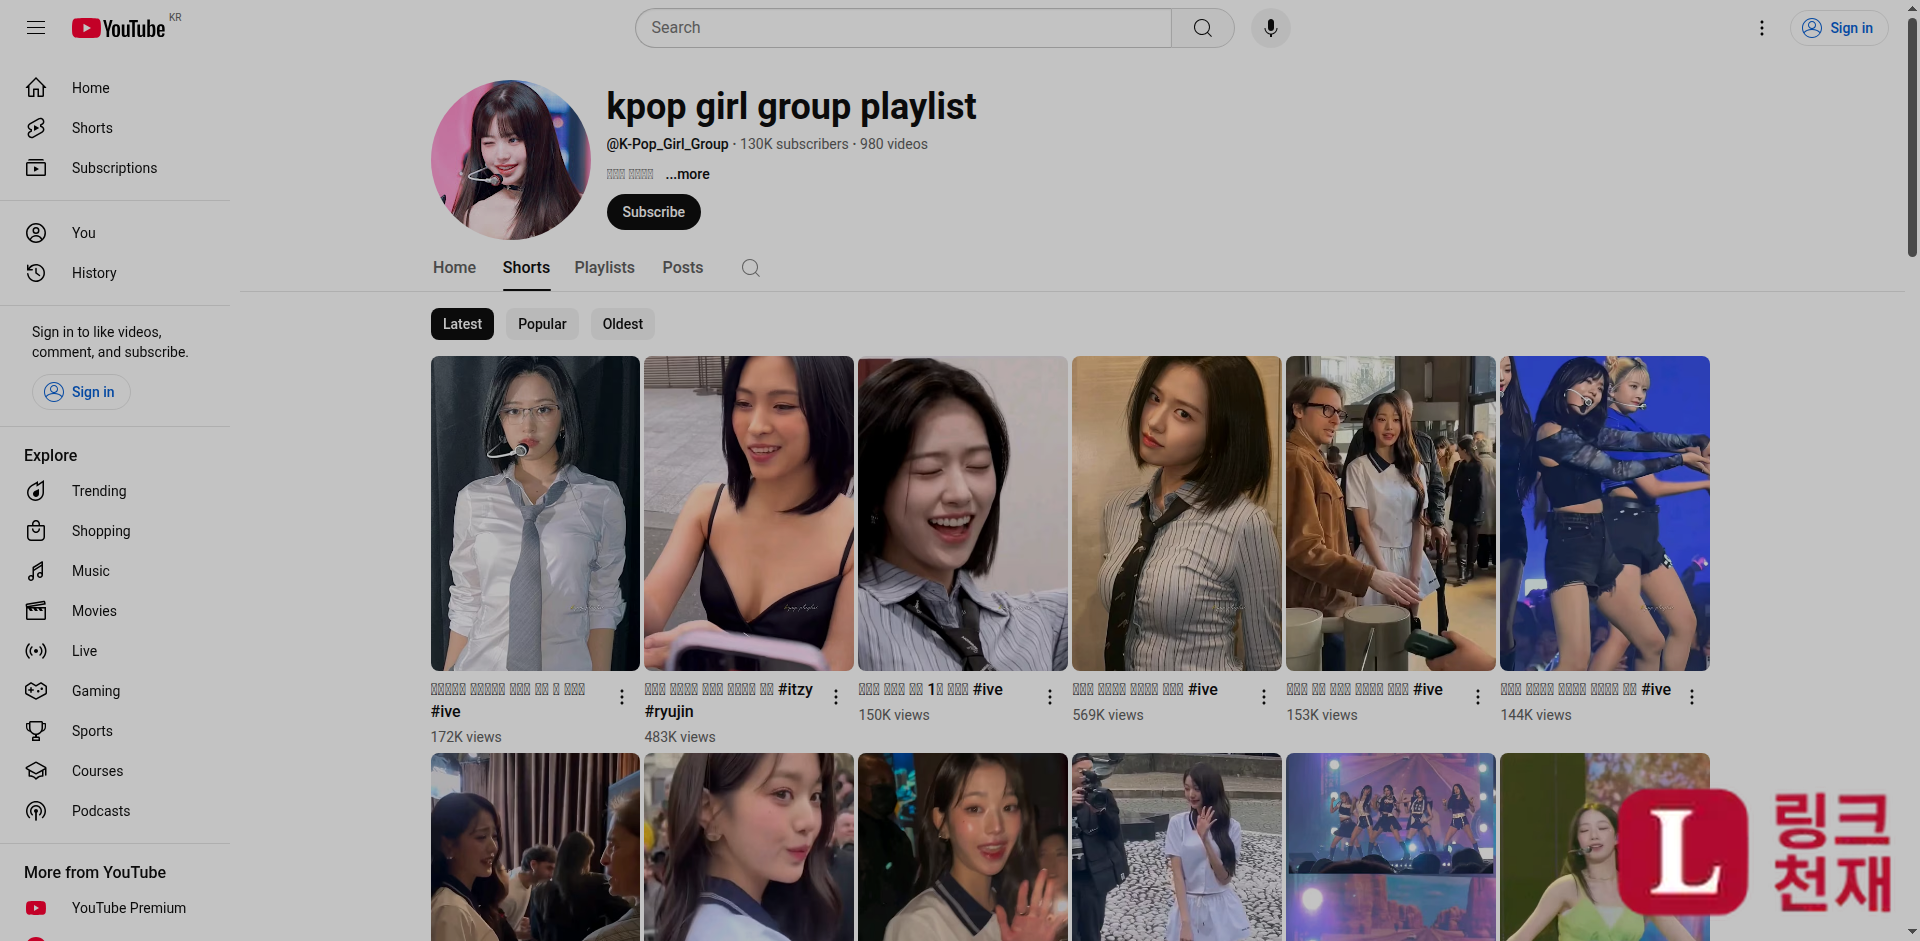Open watch History
This screenshot has width=1920, height=941.
[115, 273]
